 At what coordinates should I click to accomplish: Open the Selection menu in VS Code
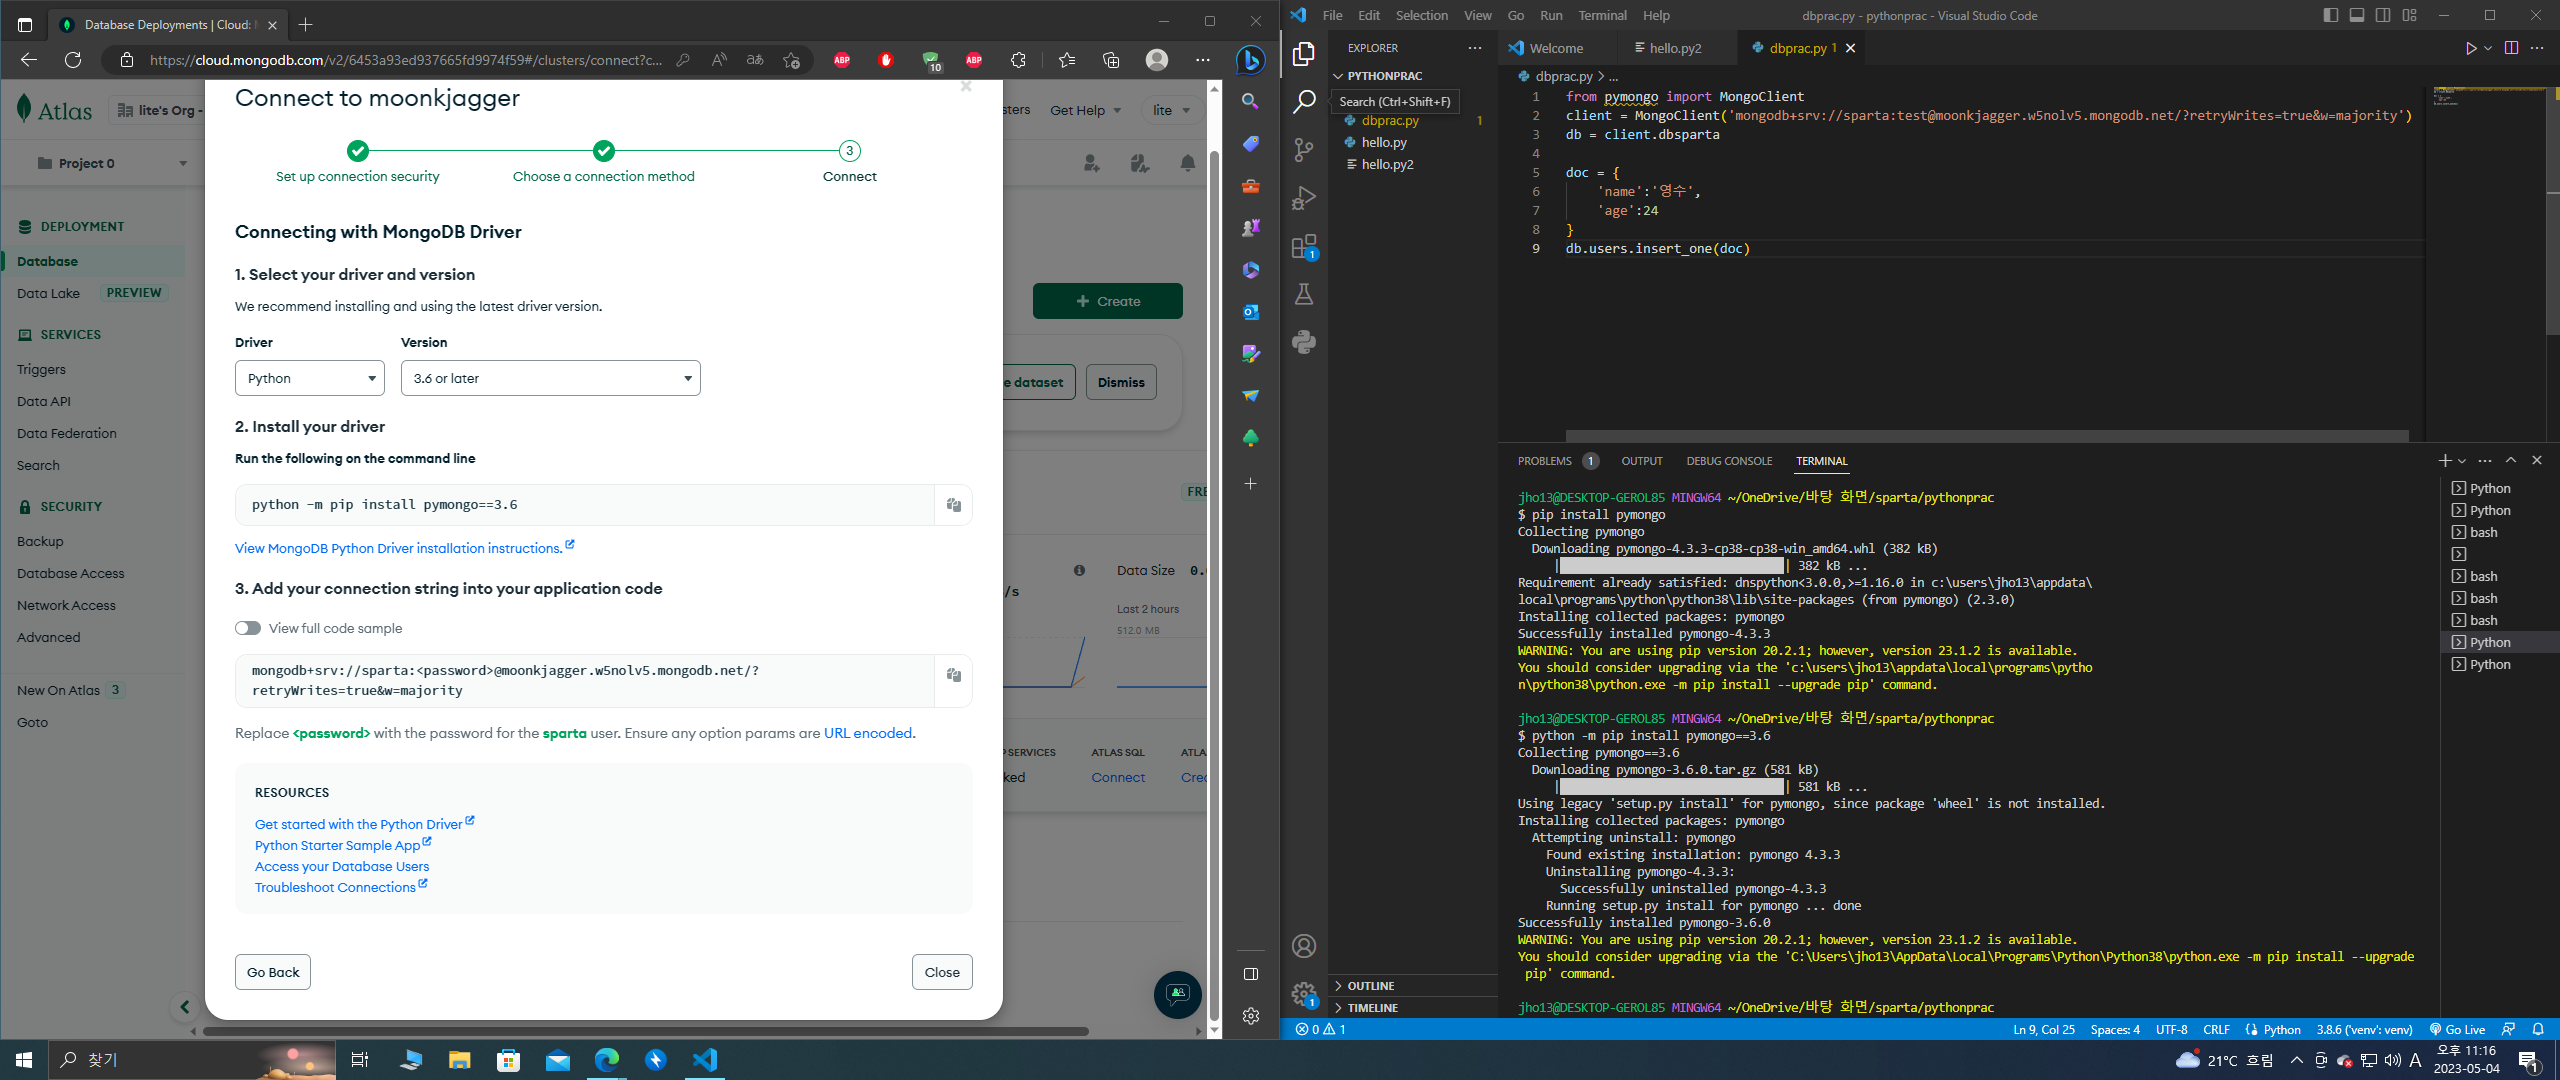point(1421,15)
